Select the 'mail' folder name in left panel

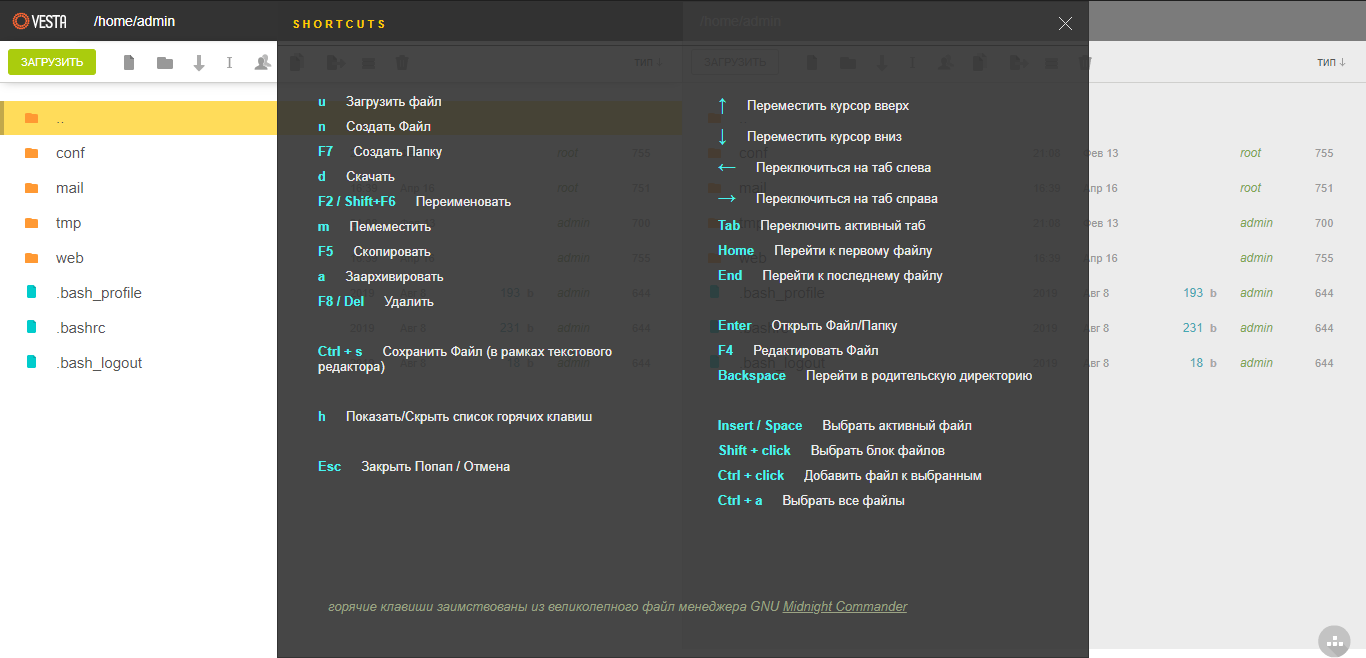(x=70, y=188)
